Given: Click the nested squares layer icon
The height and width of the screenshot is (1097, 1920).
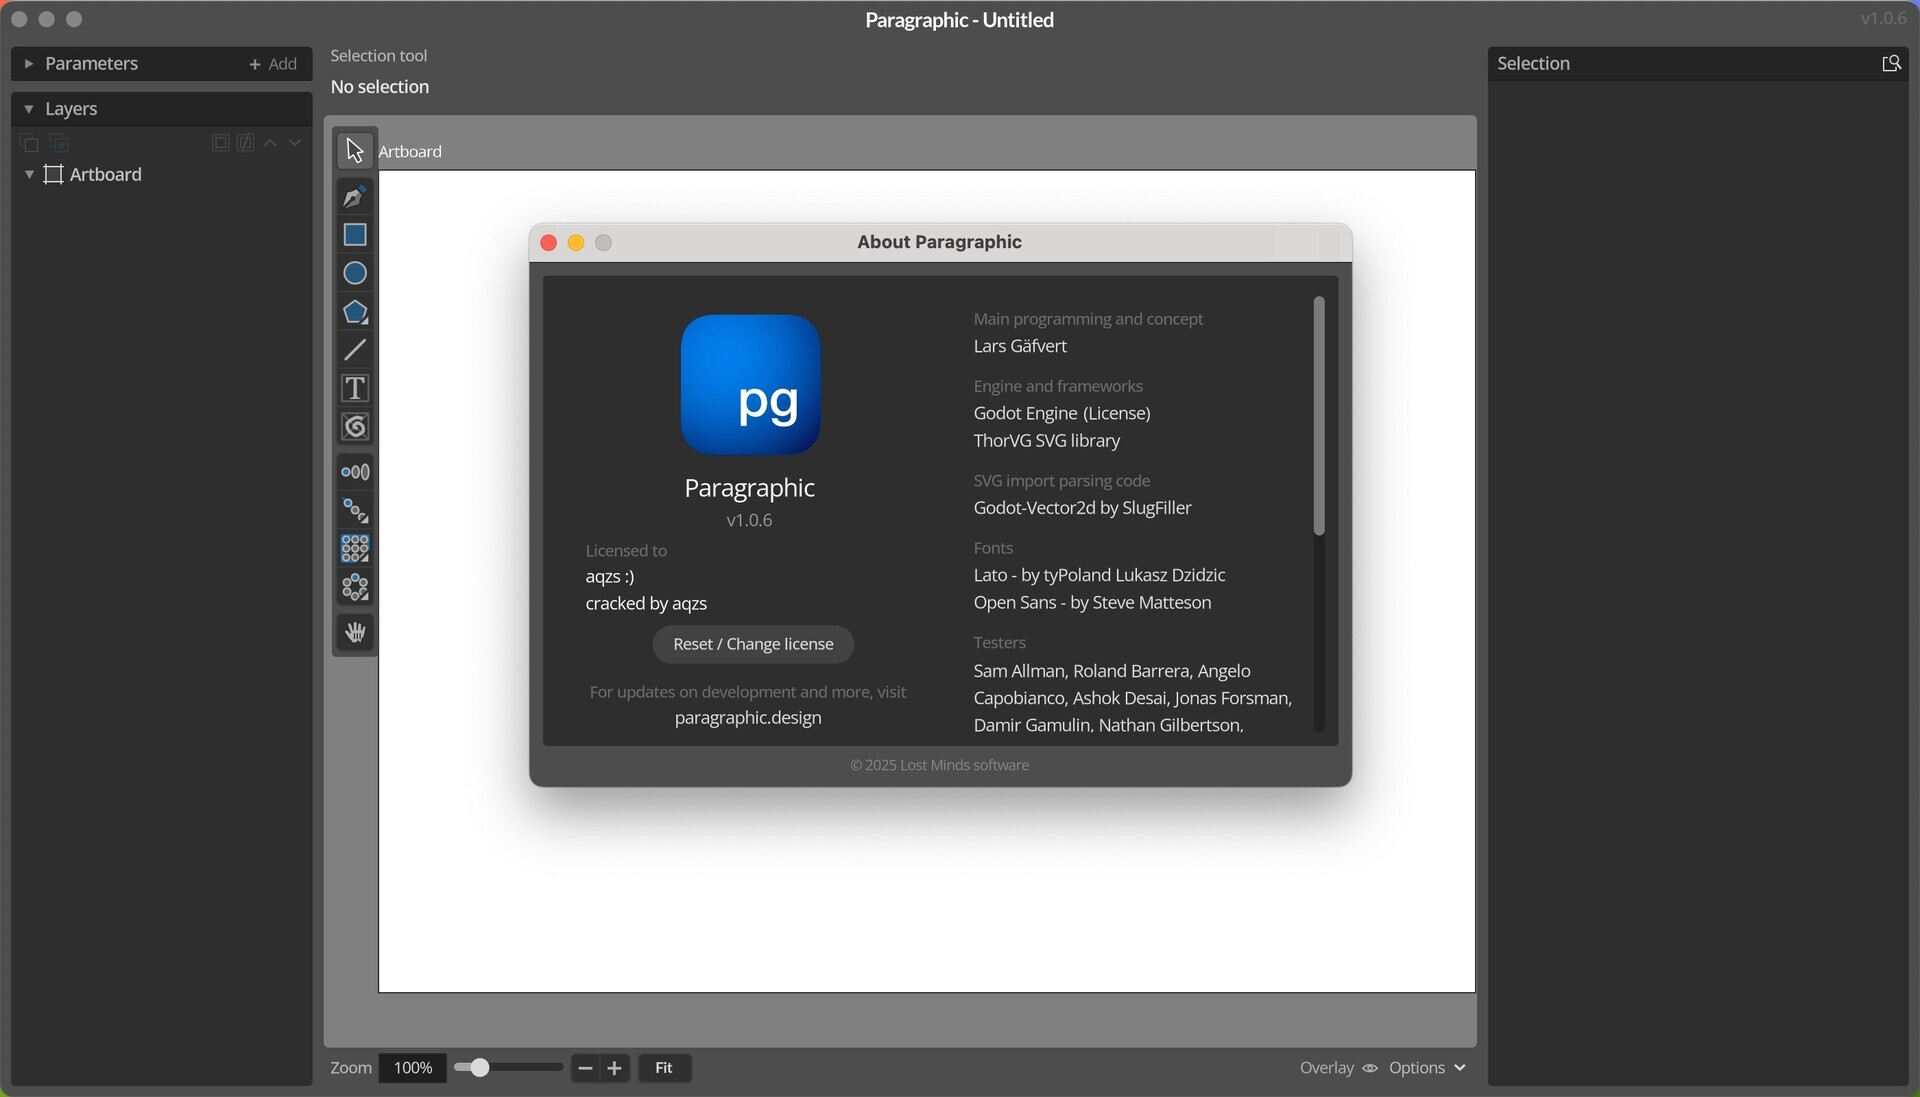Looking at the screenshot, I should coord(220,144).
